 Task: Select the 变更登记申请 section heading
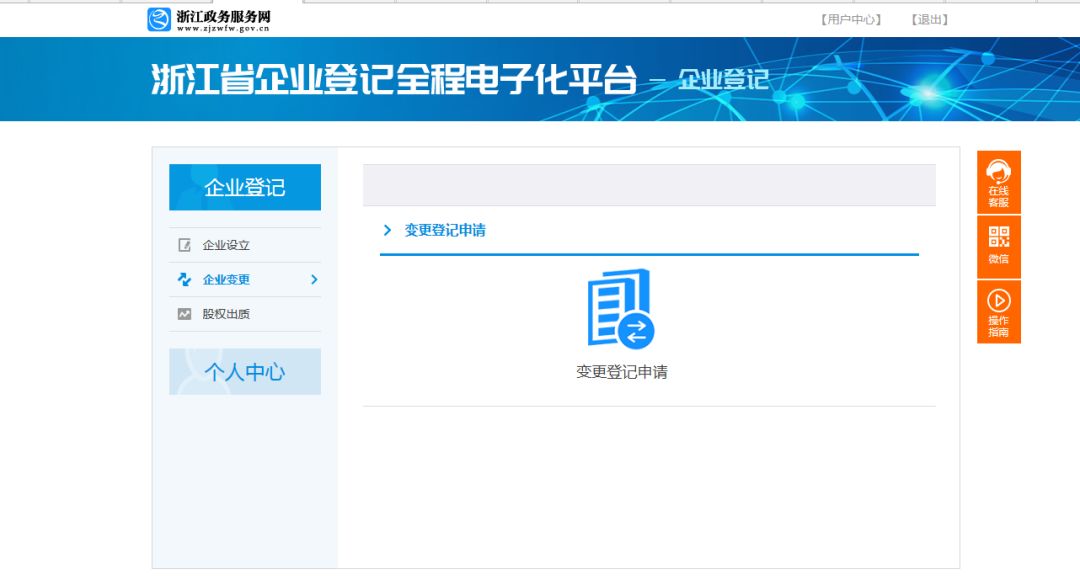(x=445, y=230)
